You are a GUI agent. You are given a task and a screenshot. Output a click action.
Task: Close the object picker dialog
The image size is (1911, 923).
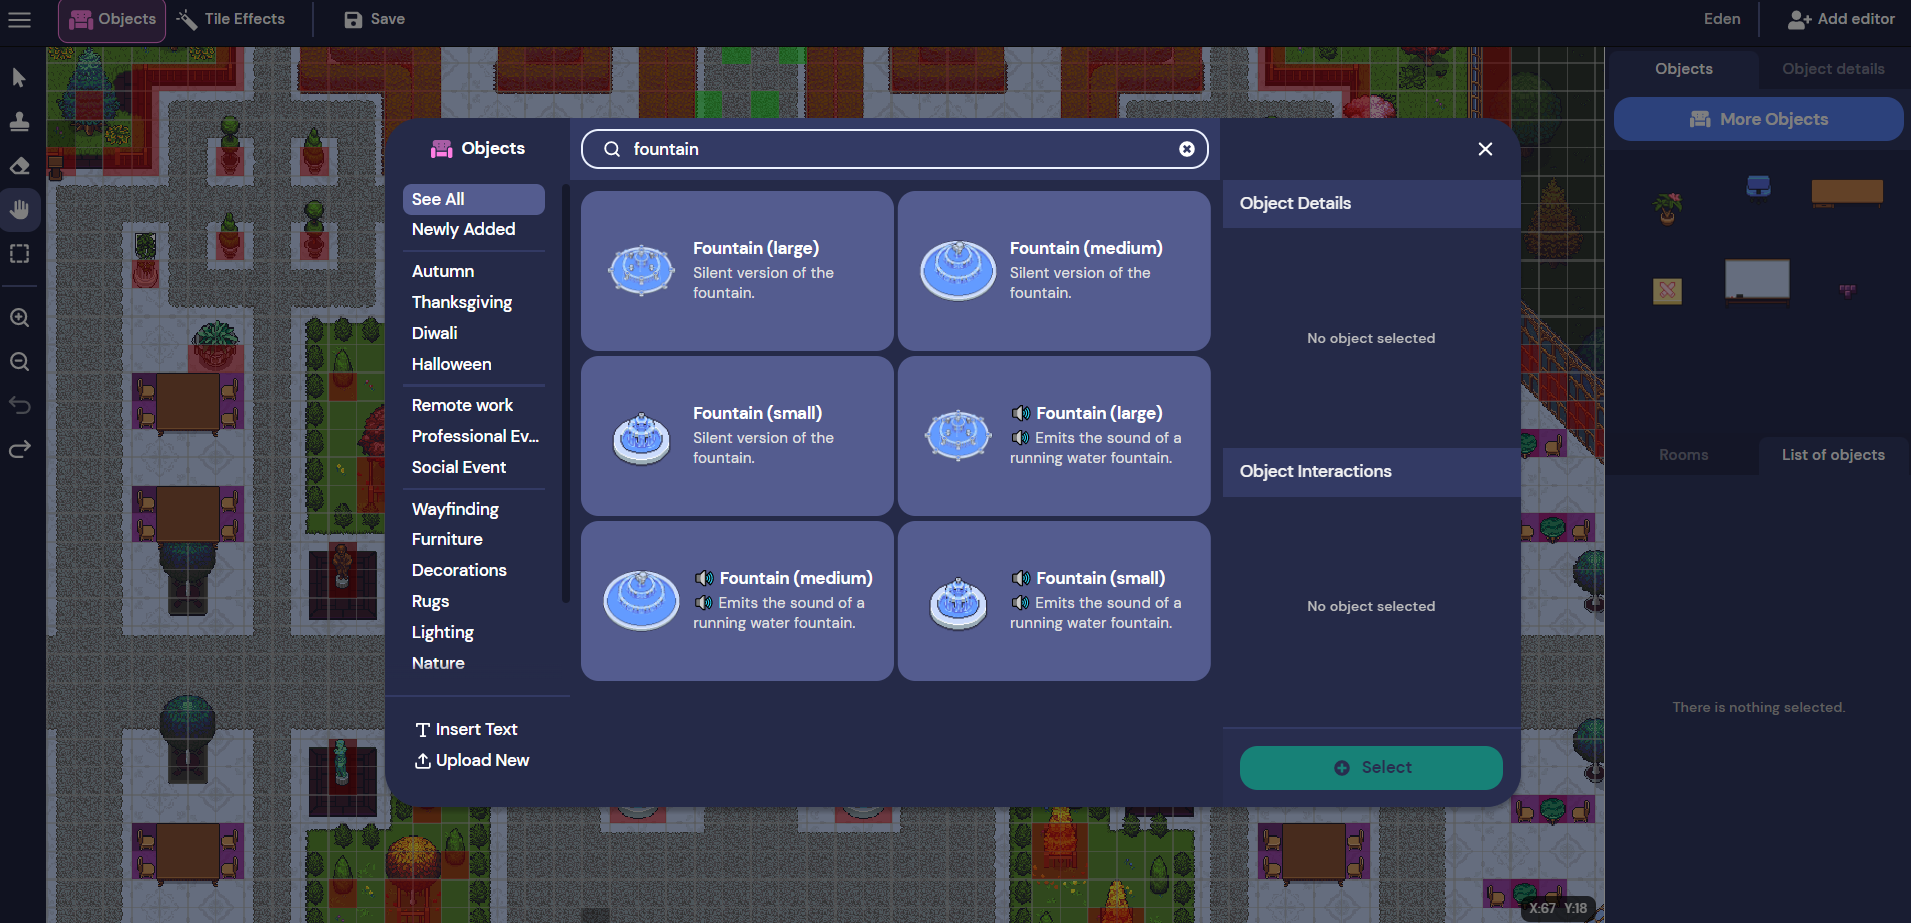tap(1485, 149)
